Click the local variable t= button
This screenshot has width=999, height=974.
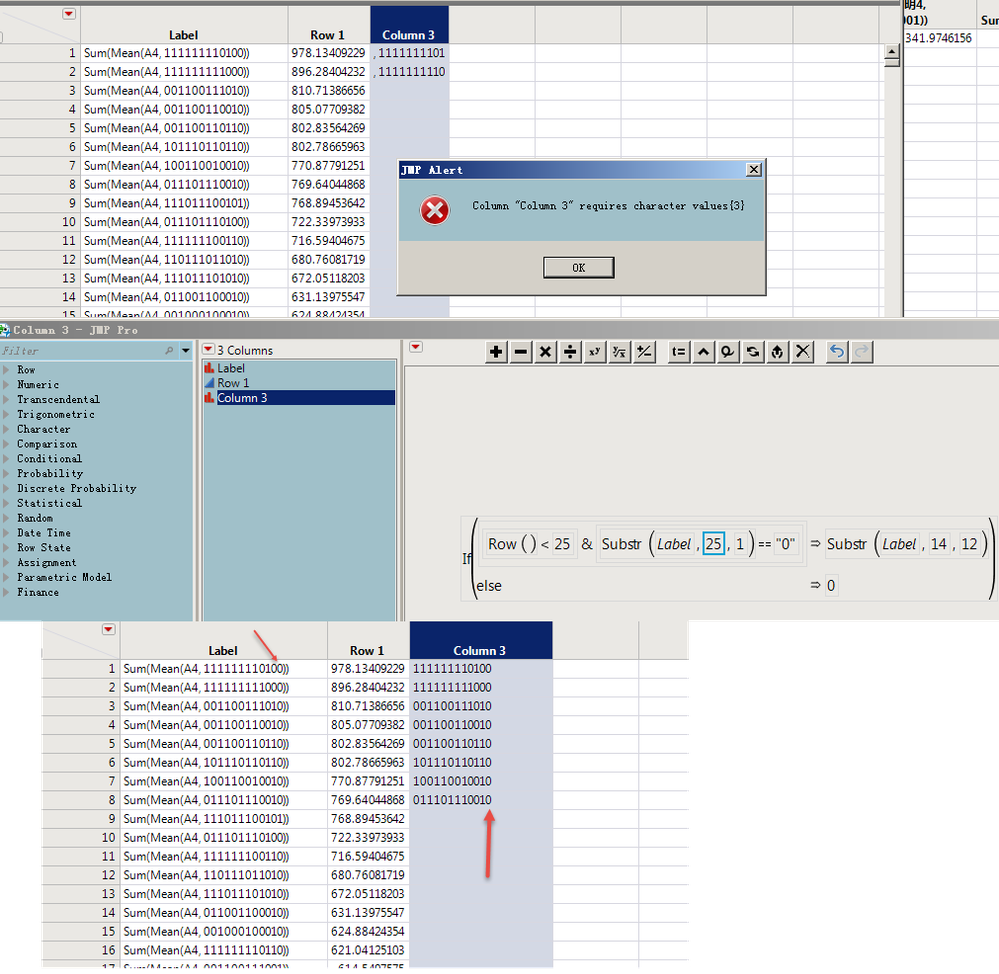679,352
